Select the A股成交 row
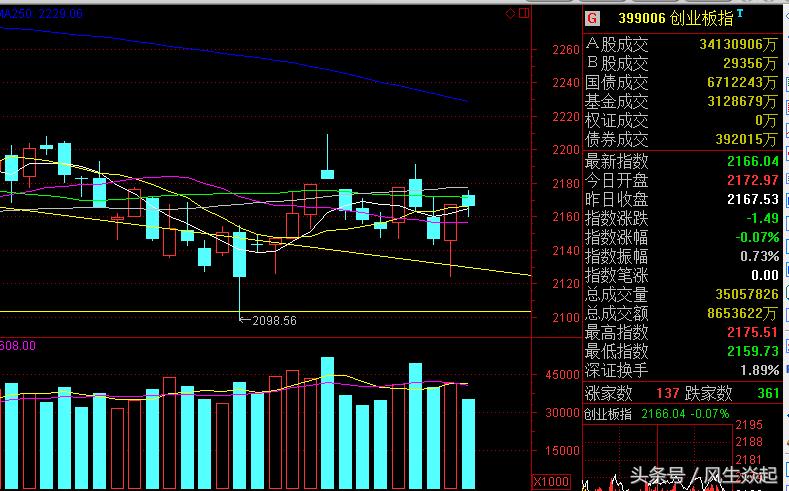 pyautogui.click(x=681, y=44)
